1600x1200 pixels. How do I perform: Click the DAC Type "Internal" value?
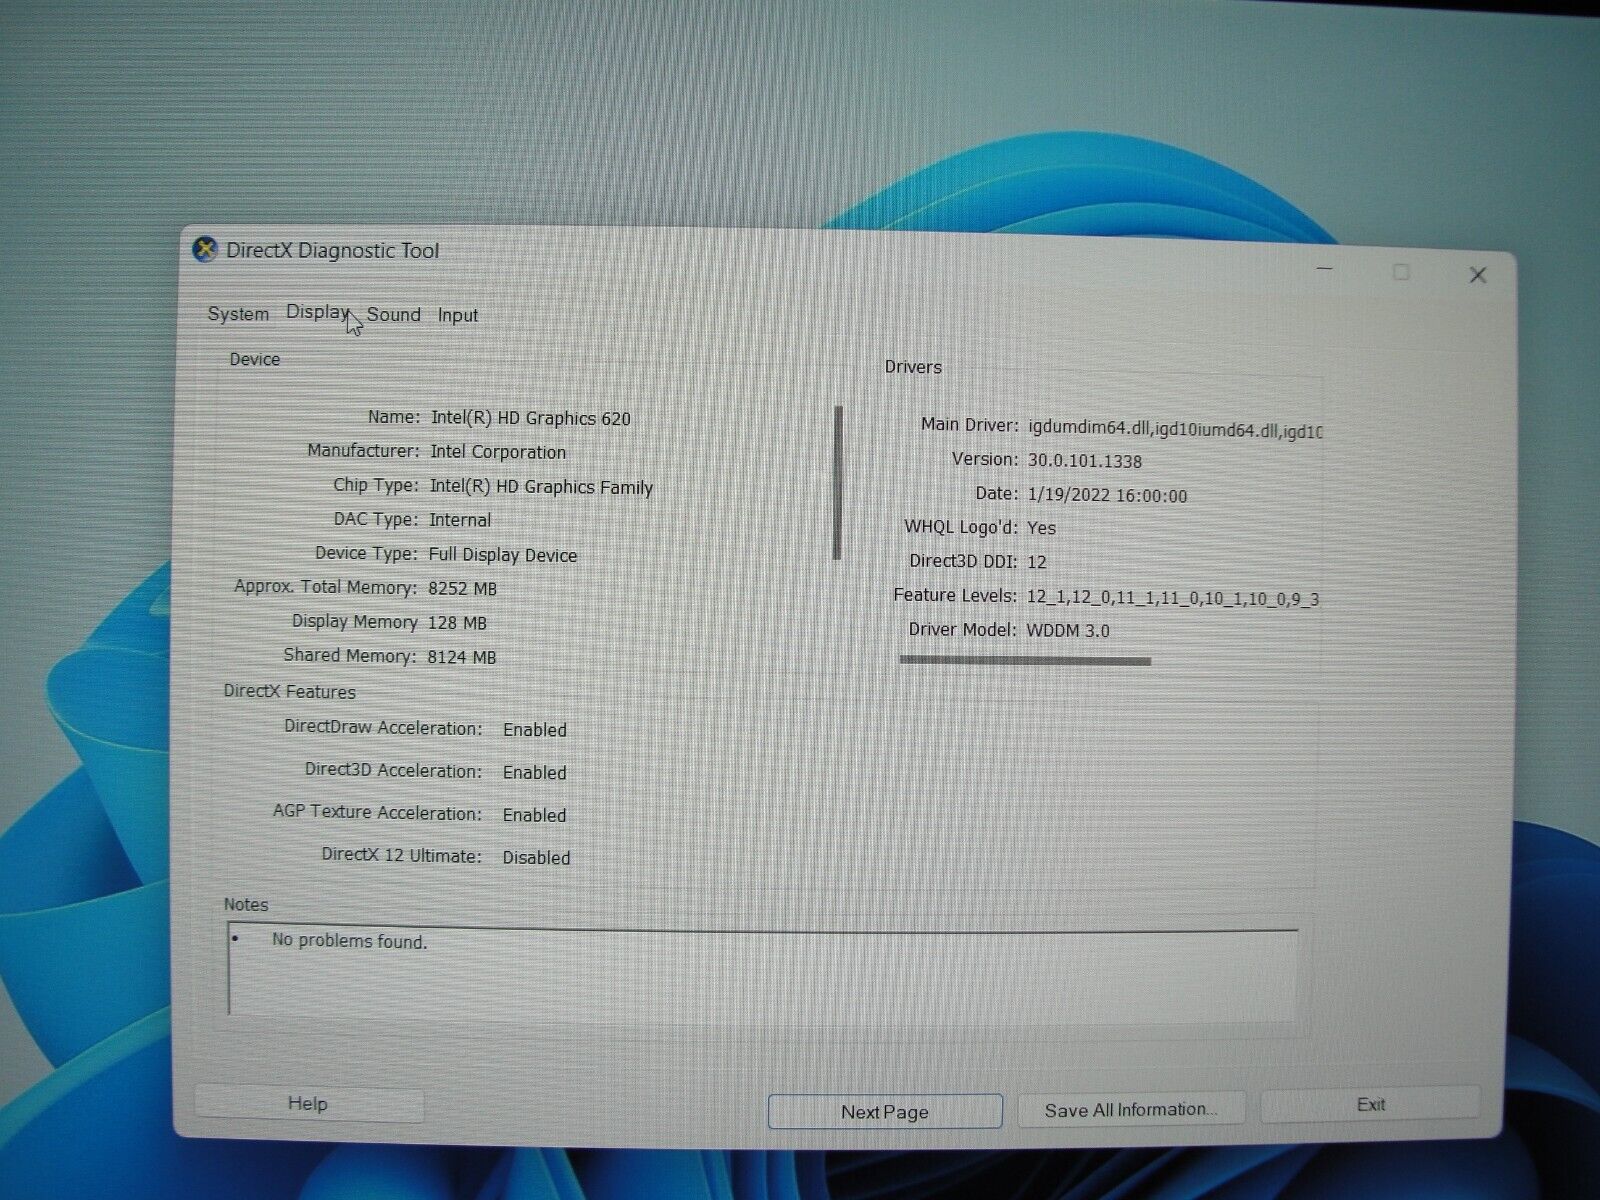coord(460,520)
